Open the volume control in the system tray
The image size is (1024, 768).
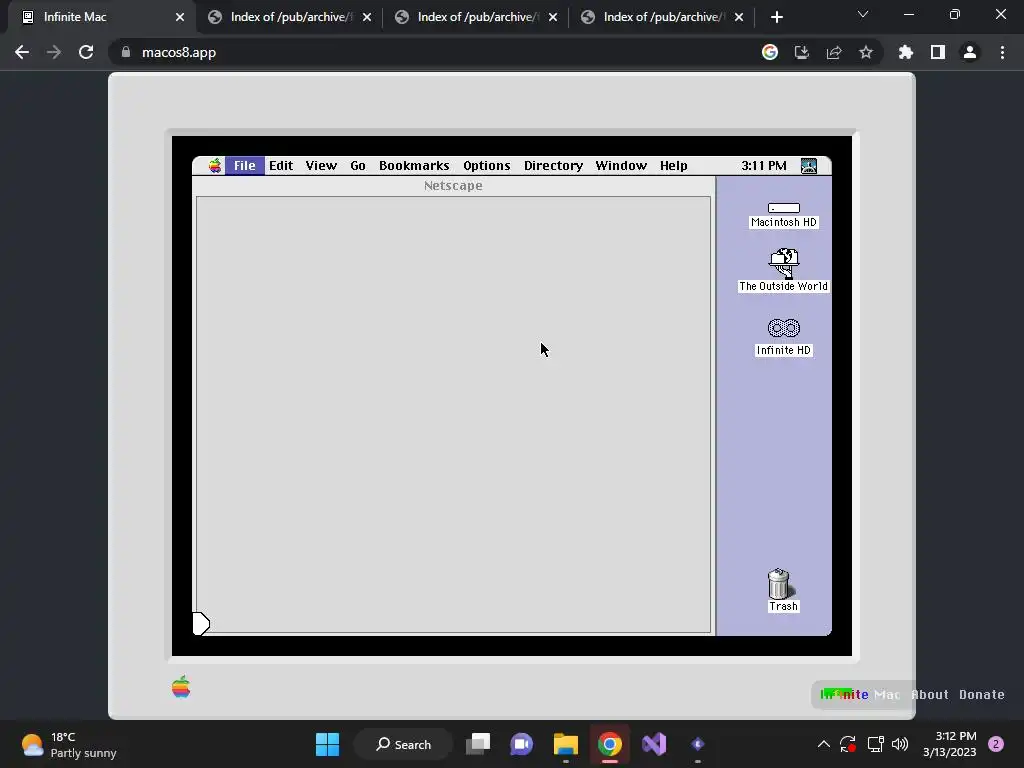[x=900, y=744]
